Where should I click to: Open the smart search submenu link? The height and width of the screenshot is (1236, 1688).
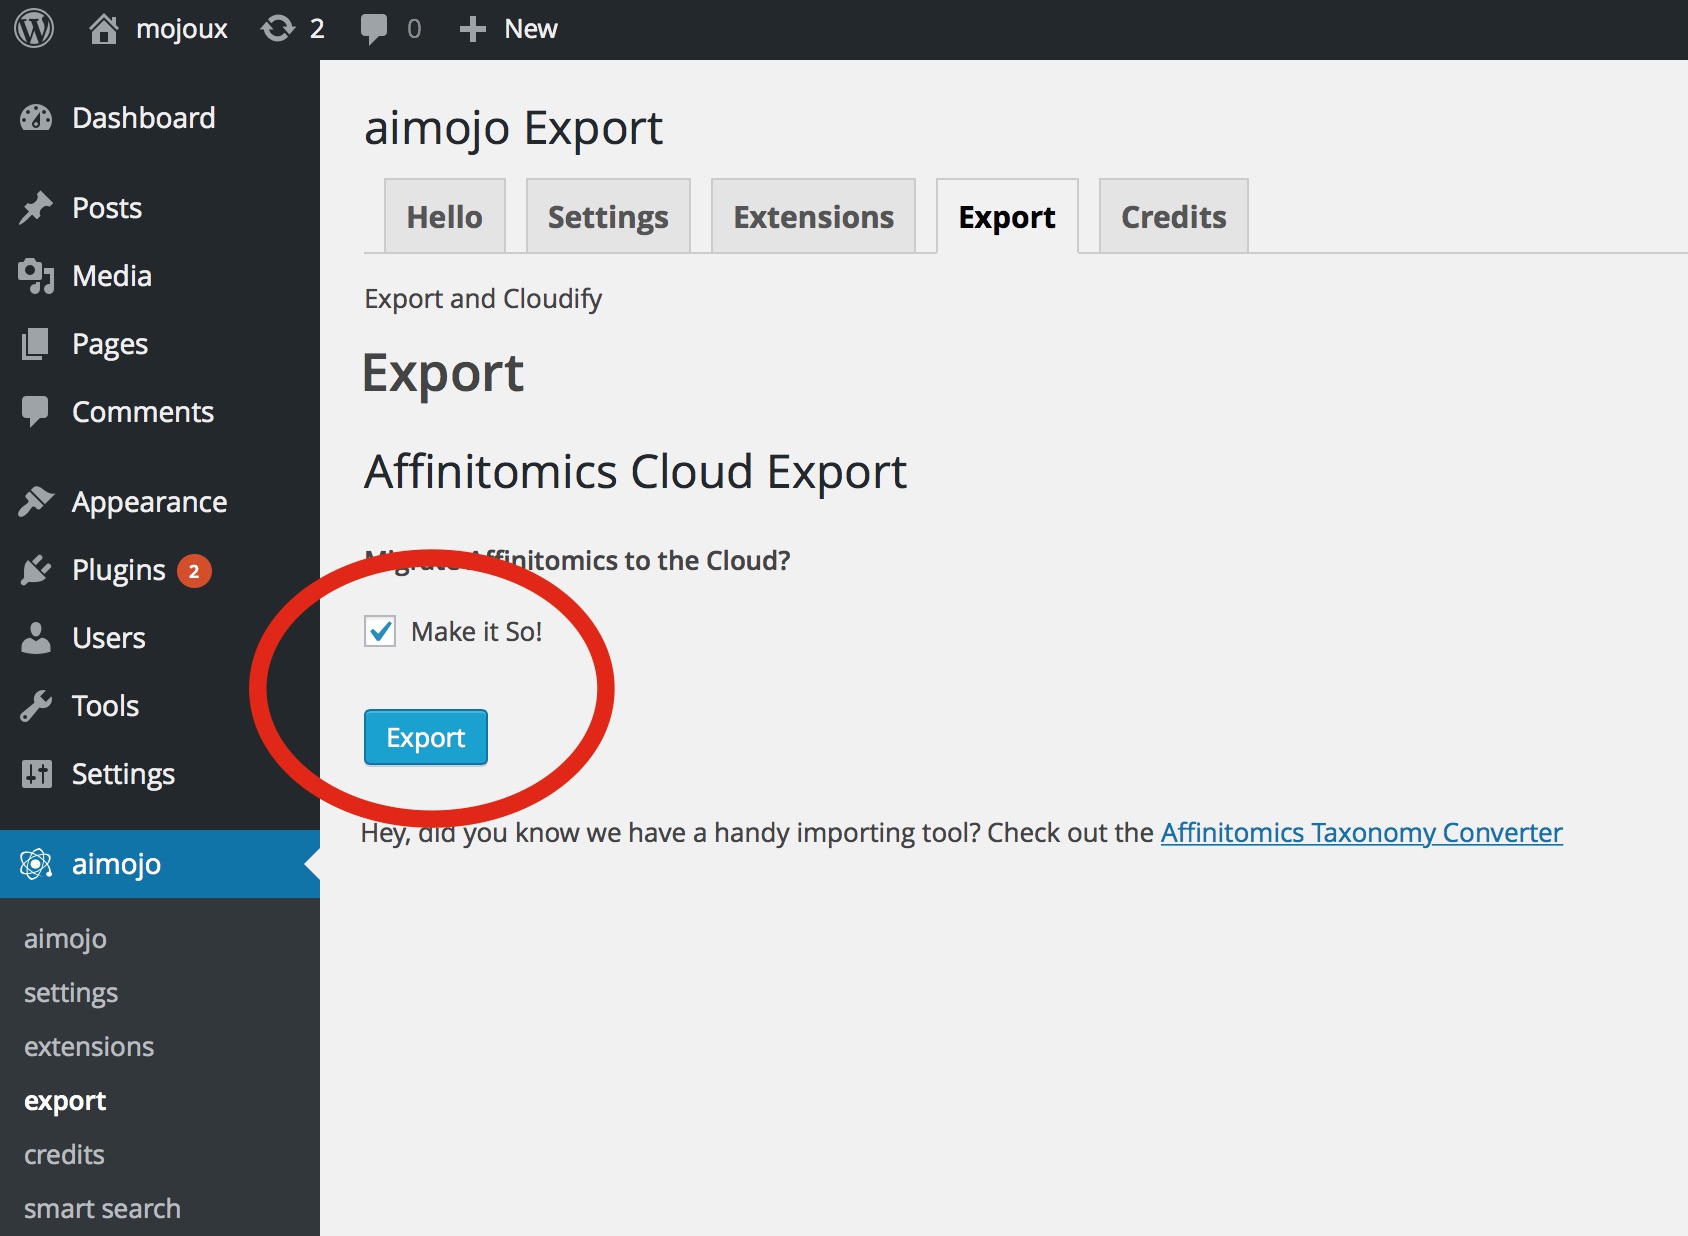click(x=102, y=1208)
